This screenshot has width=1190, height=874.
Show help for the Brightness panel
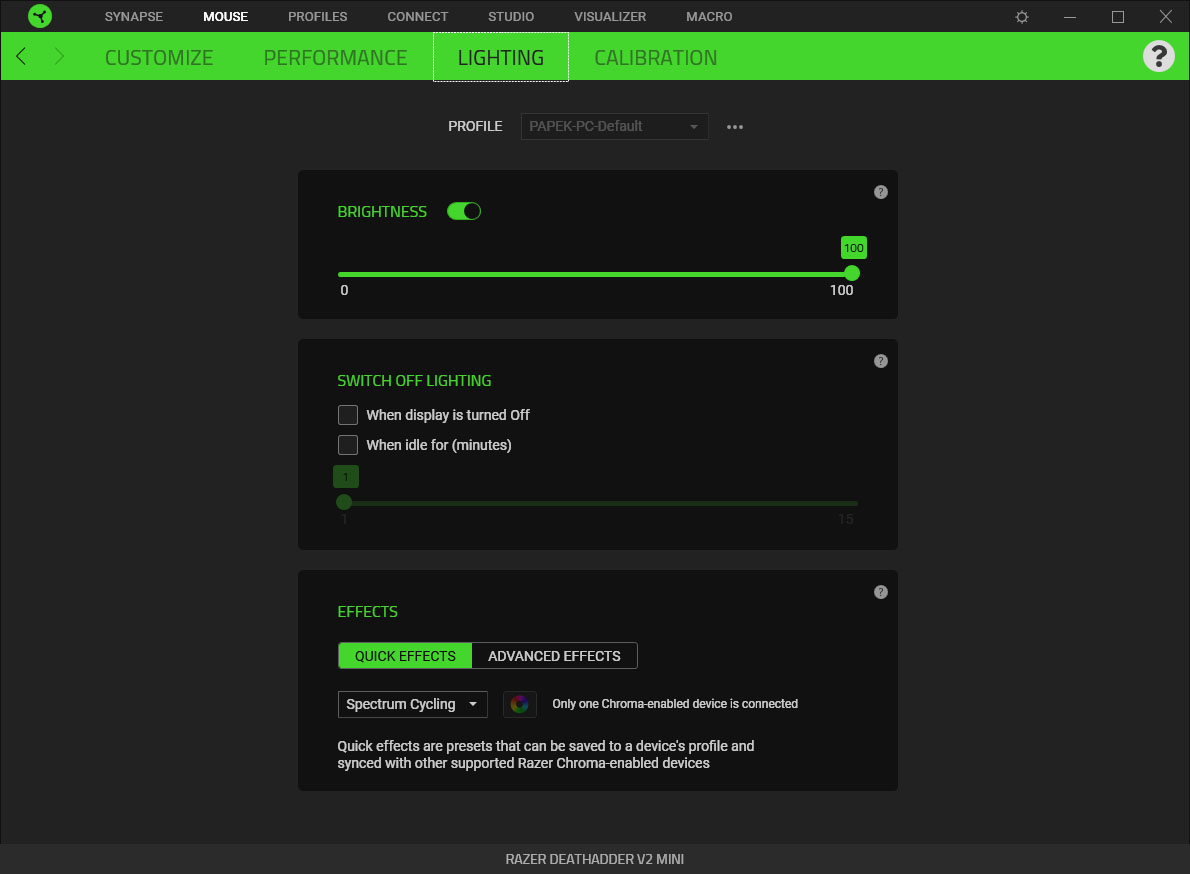tap(880, 192)
